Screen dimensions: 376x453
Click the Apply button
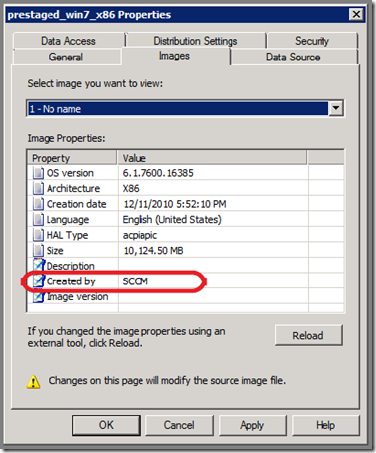pos(252,425)
